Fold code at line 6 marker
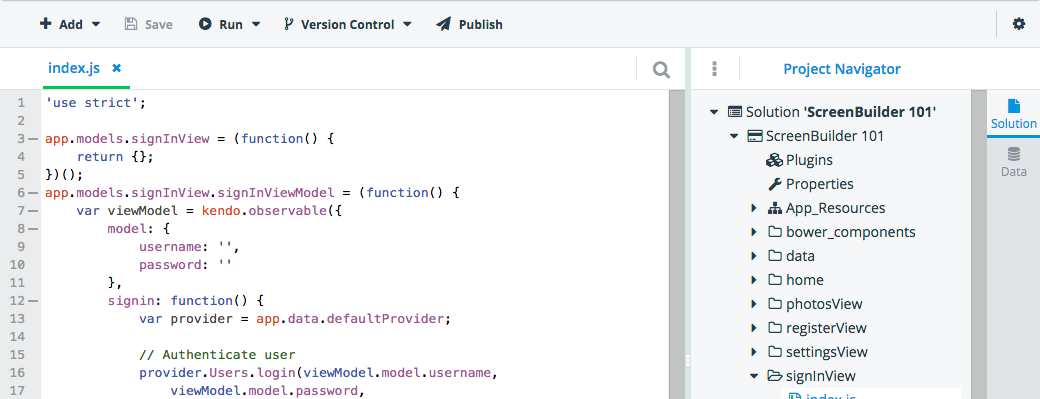Image resolution: width=1040 pixels, height=399 pixels. (x=33, y=193)
